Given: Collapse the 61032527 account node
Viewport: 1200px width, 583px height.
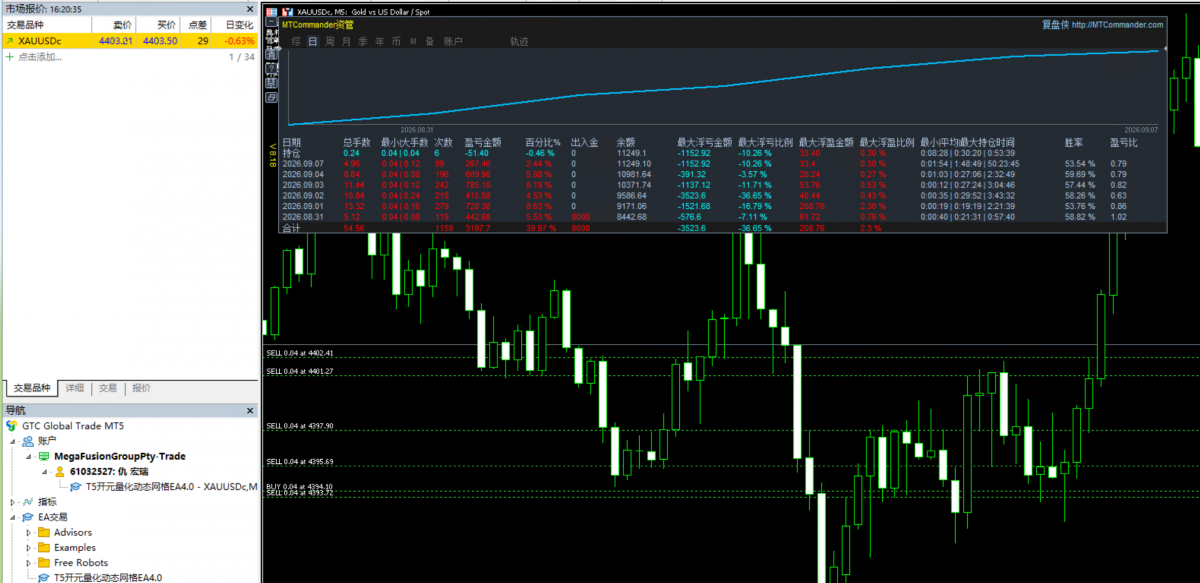Looking at the screenshot, I should pyautogui.click(x=44, y=471).
